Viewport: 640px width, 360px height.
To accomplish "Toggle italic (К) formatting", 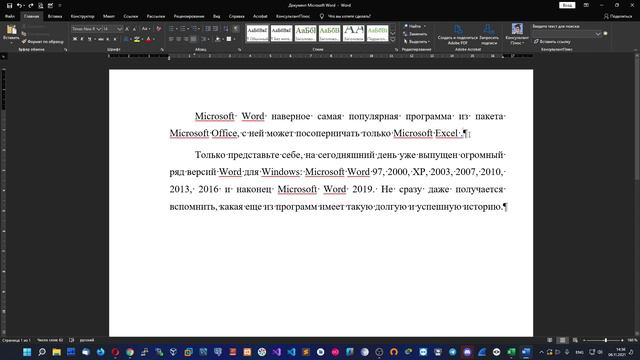I will click(x=82, y=39).
